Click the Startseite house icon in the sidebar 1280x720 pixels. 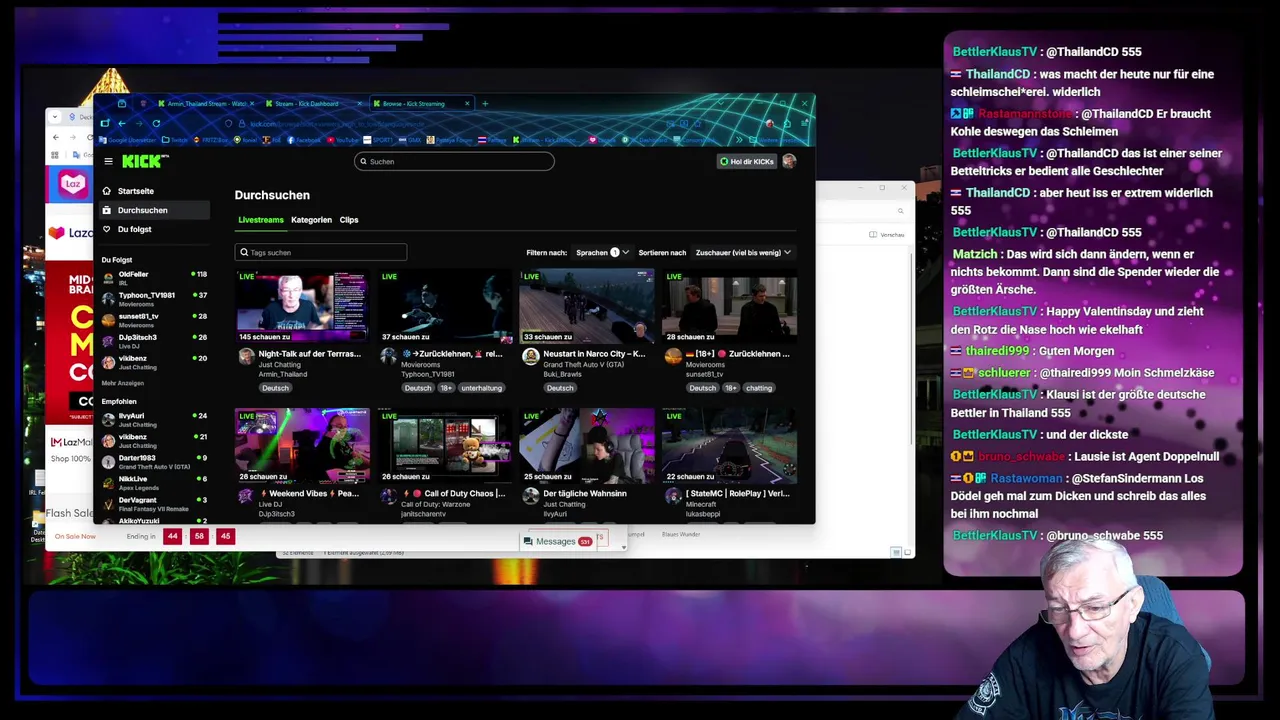(x=107, y=191)
